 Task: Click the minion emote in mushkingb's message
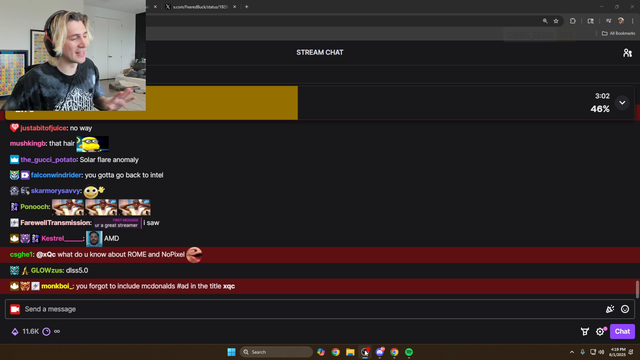coord(93,144)
